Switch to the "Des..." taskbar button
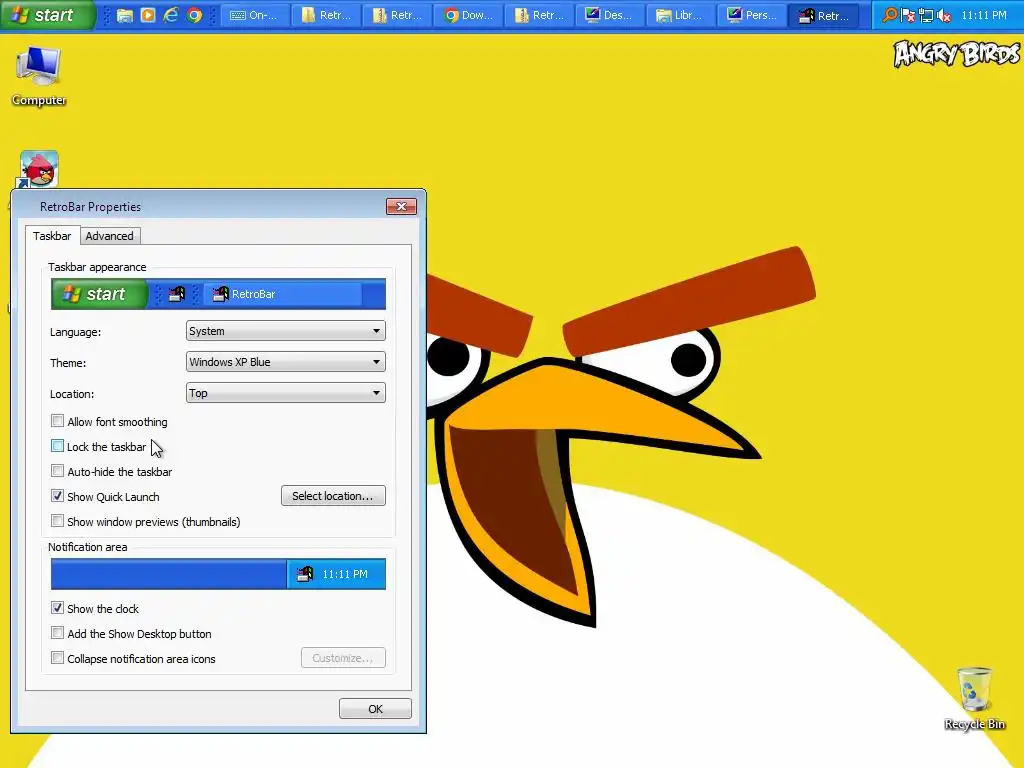1024x768 pixels. pyautogui.click(x=611, y=15)
